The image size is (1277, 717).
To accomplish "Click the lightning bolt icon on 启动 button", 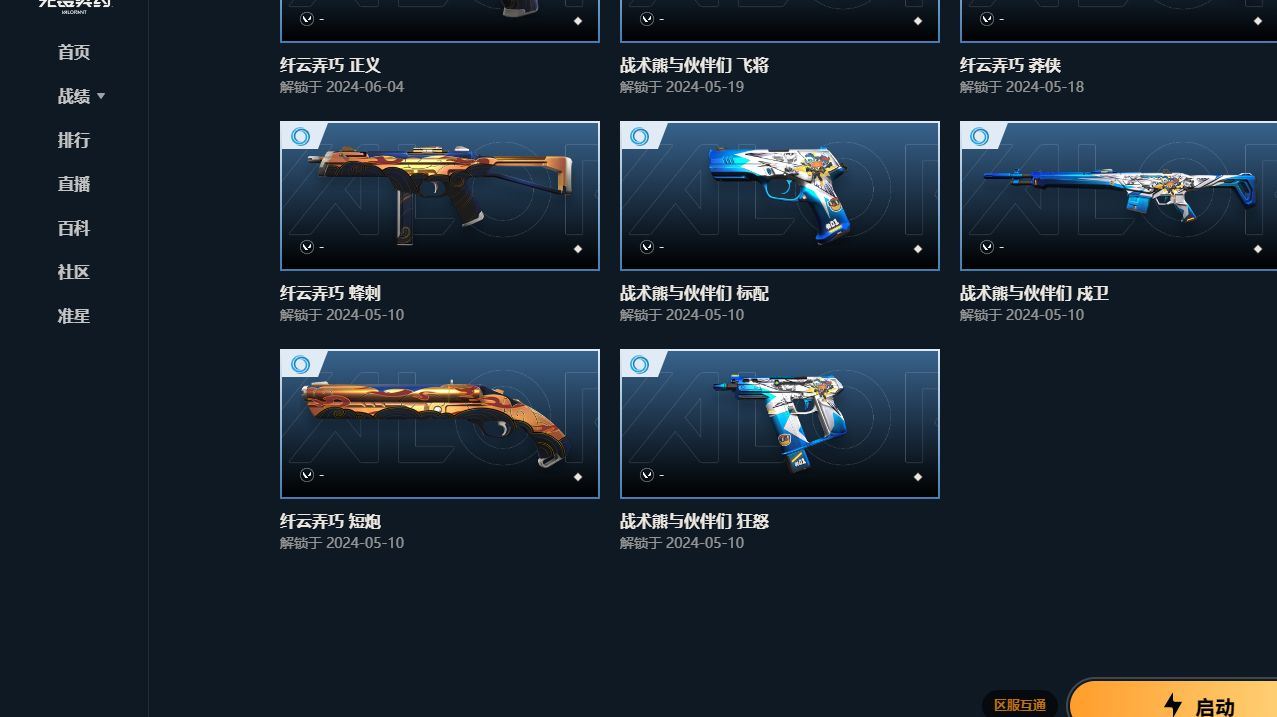I will pyautogui.click(x=1174, y=705).
